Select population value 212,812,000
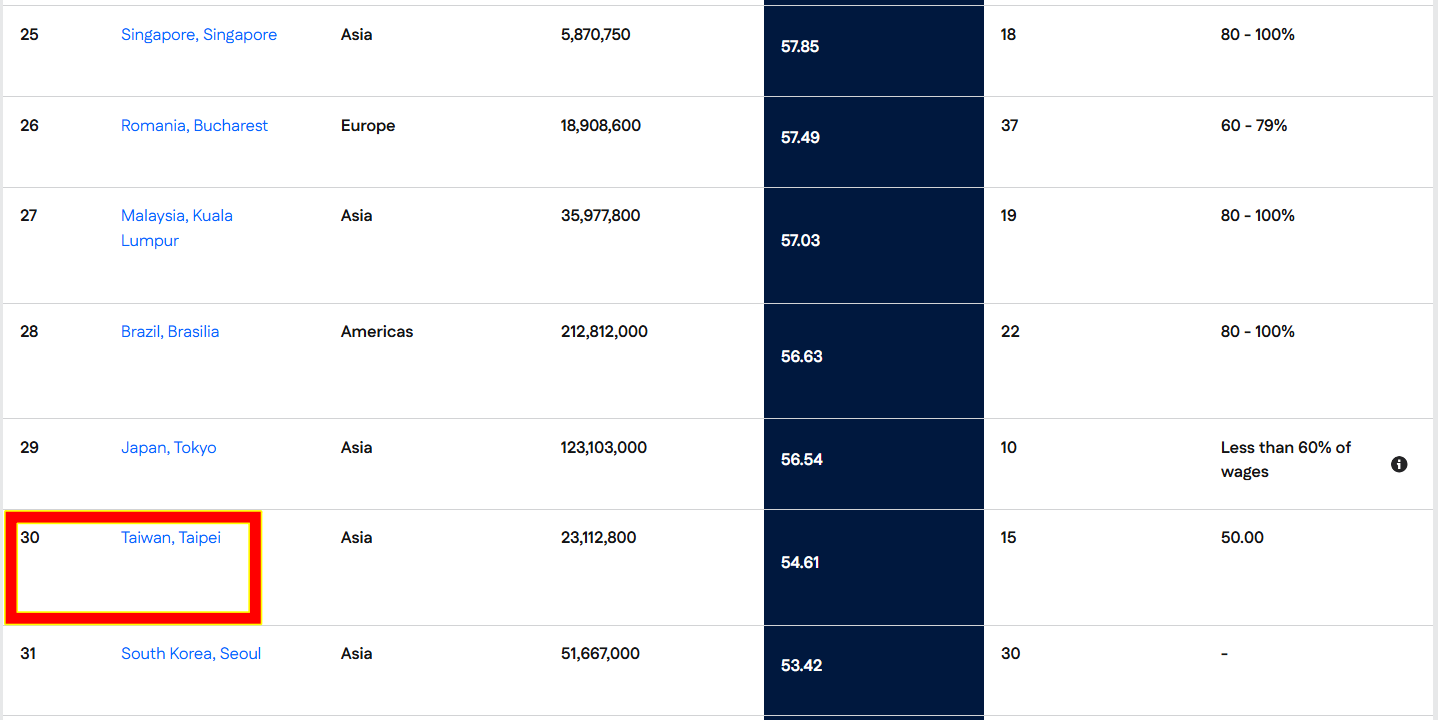This screenshot has width=1438, height=720. pos(604,332)
